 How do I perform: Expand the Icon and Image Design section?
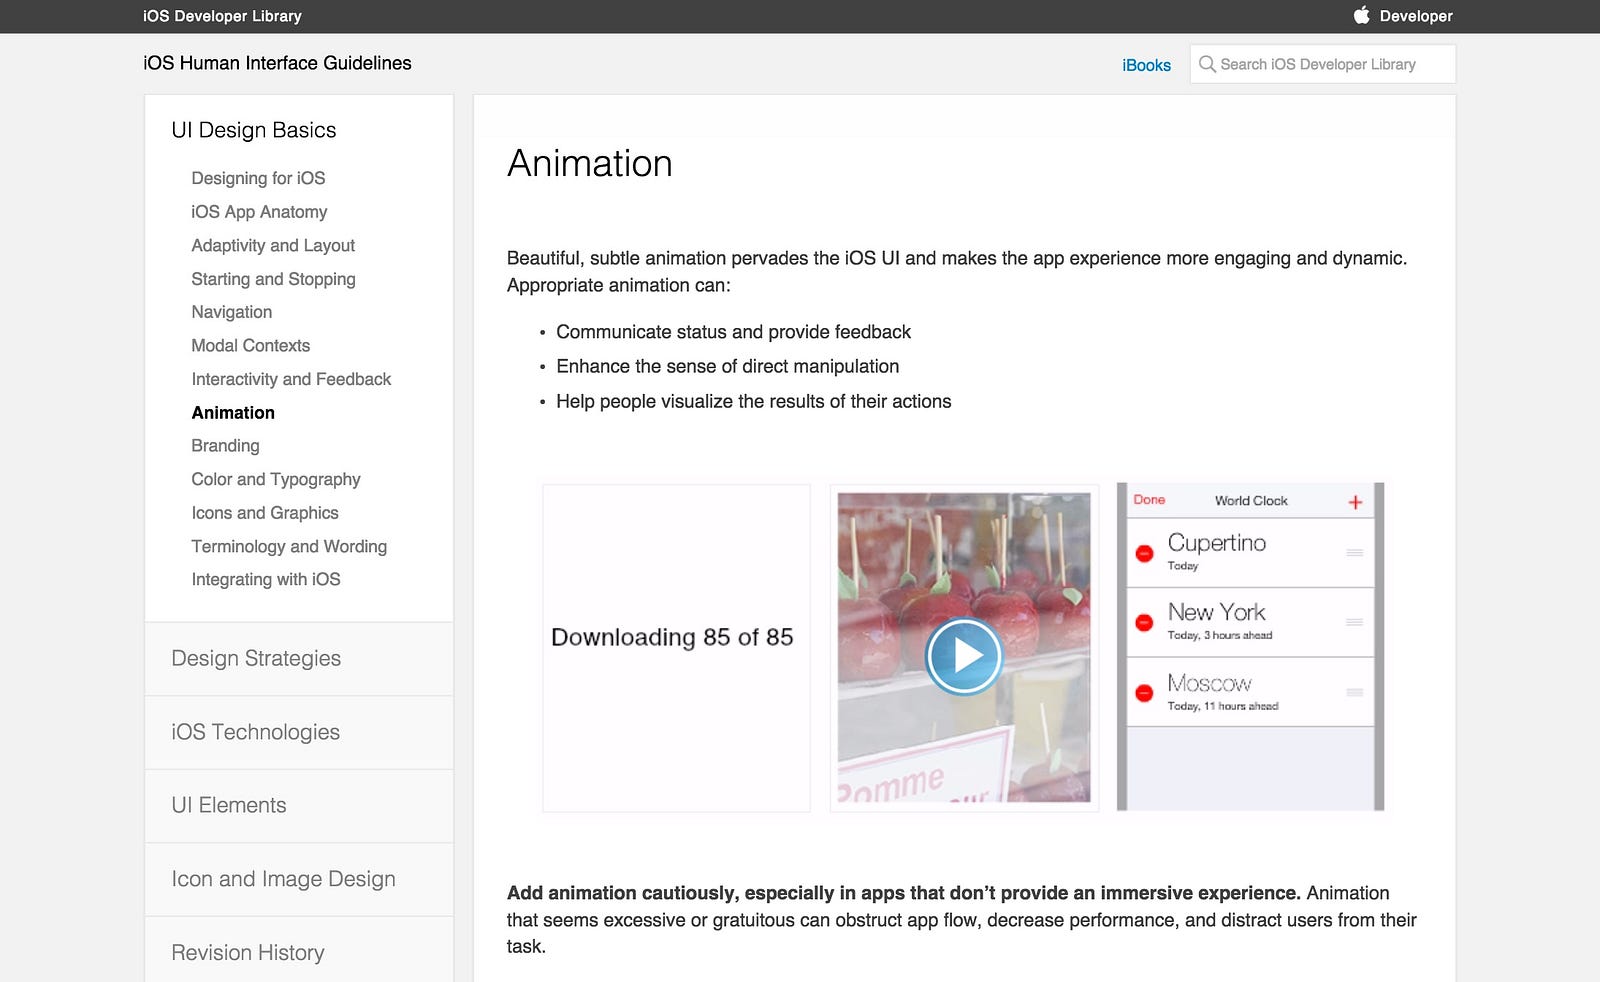[299, 879]
